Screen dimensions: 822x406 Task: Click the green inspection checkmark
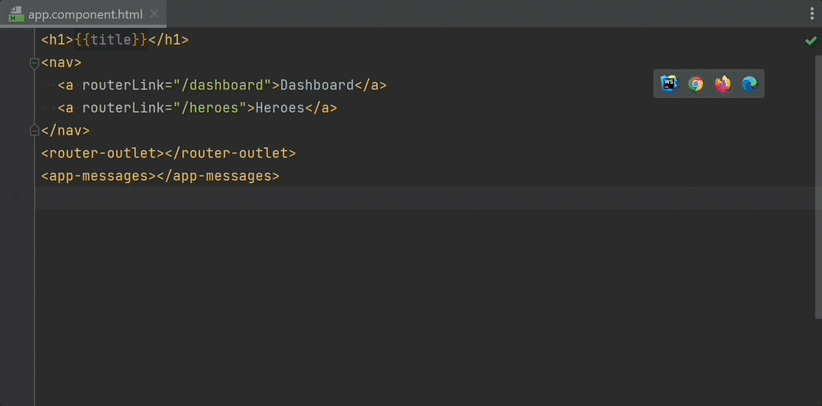point(810,41)
